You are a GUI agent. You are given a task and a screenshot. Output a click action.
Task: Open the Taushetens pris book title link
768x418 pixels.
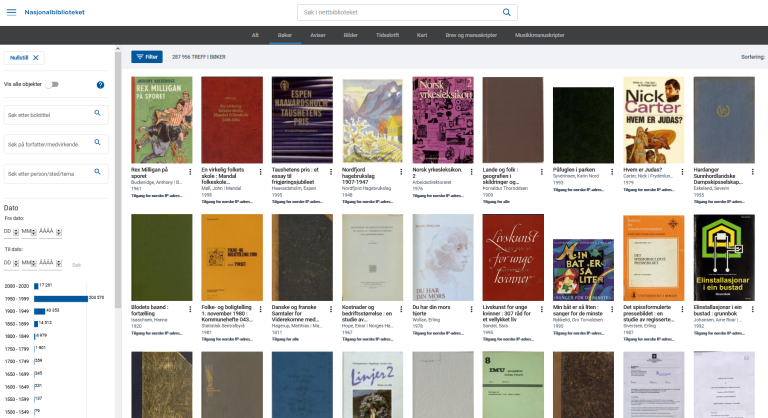coord(295,175)
